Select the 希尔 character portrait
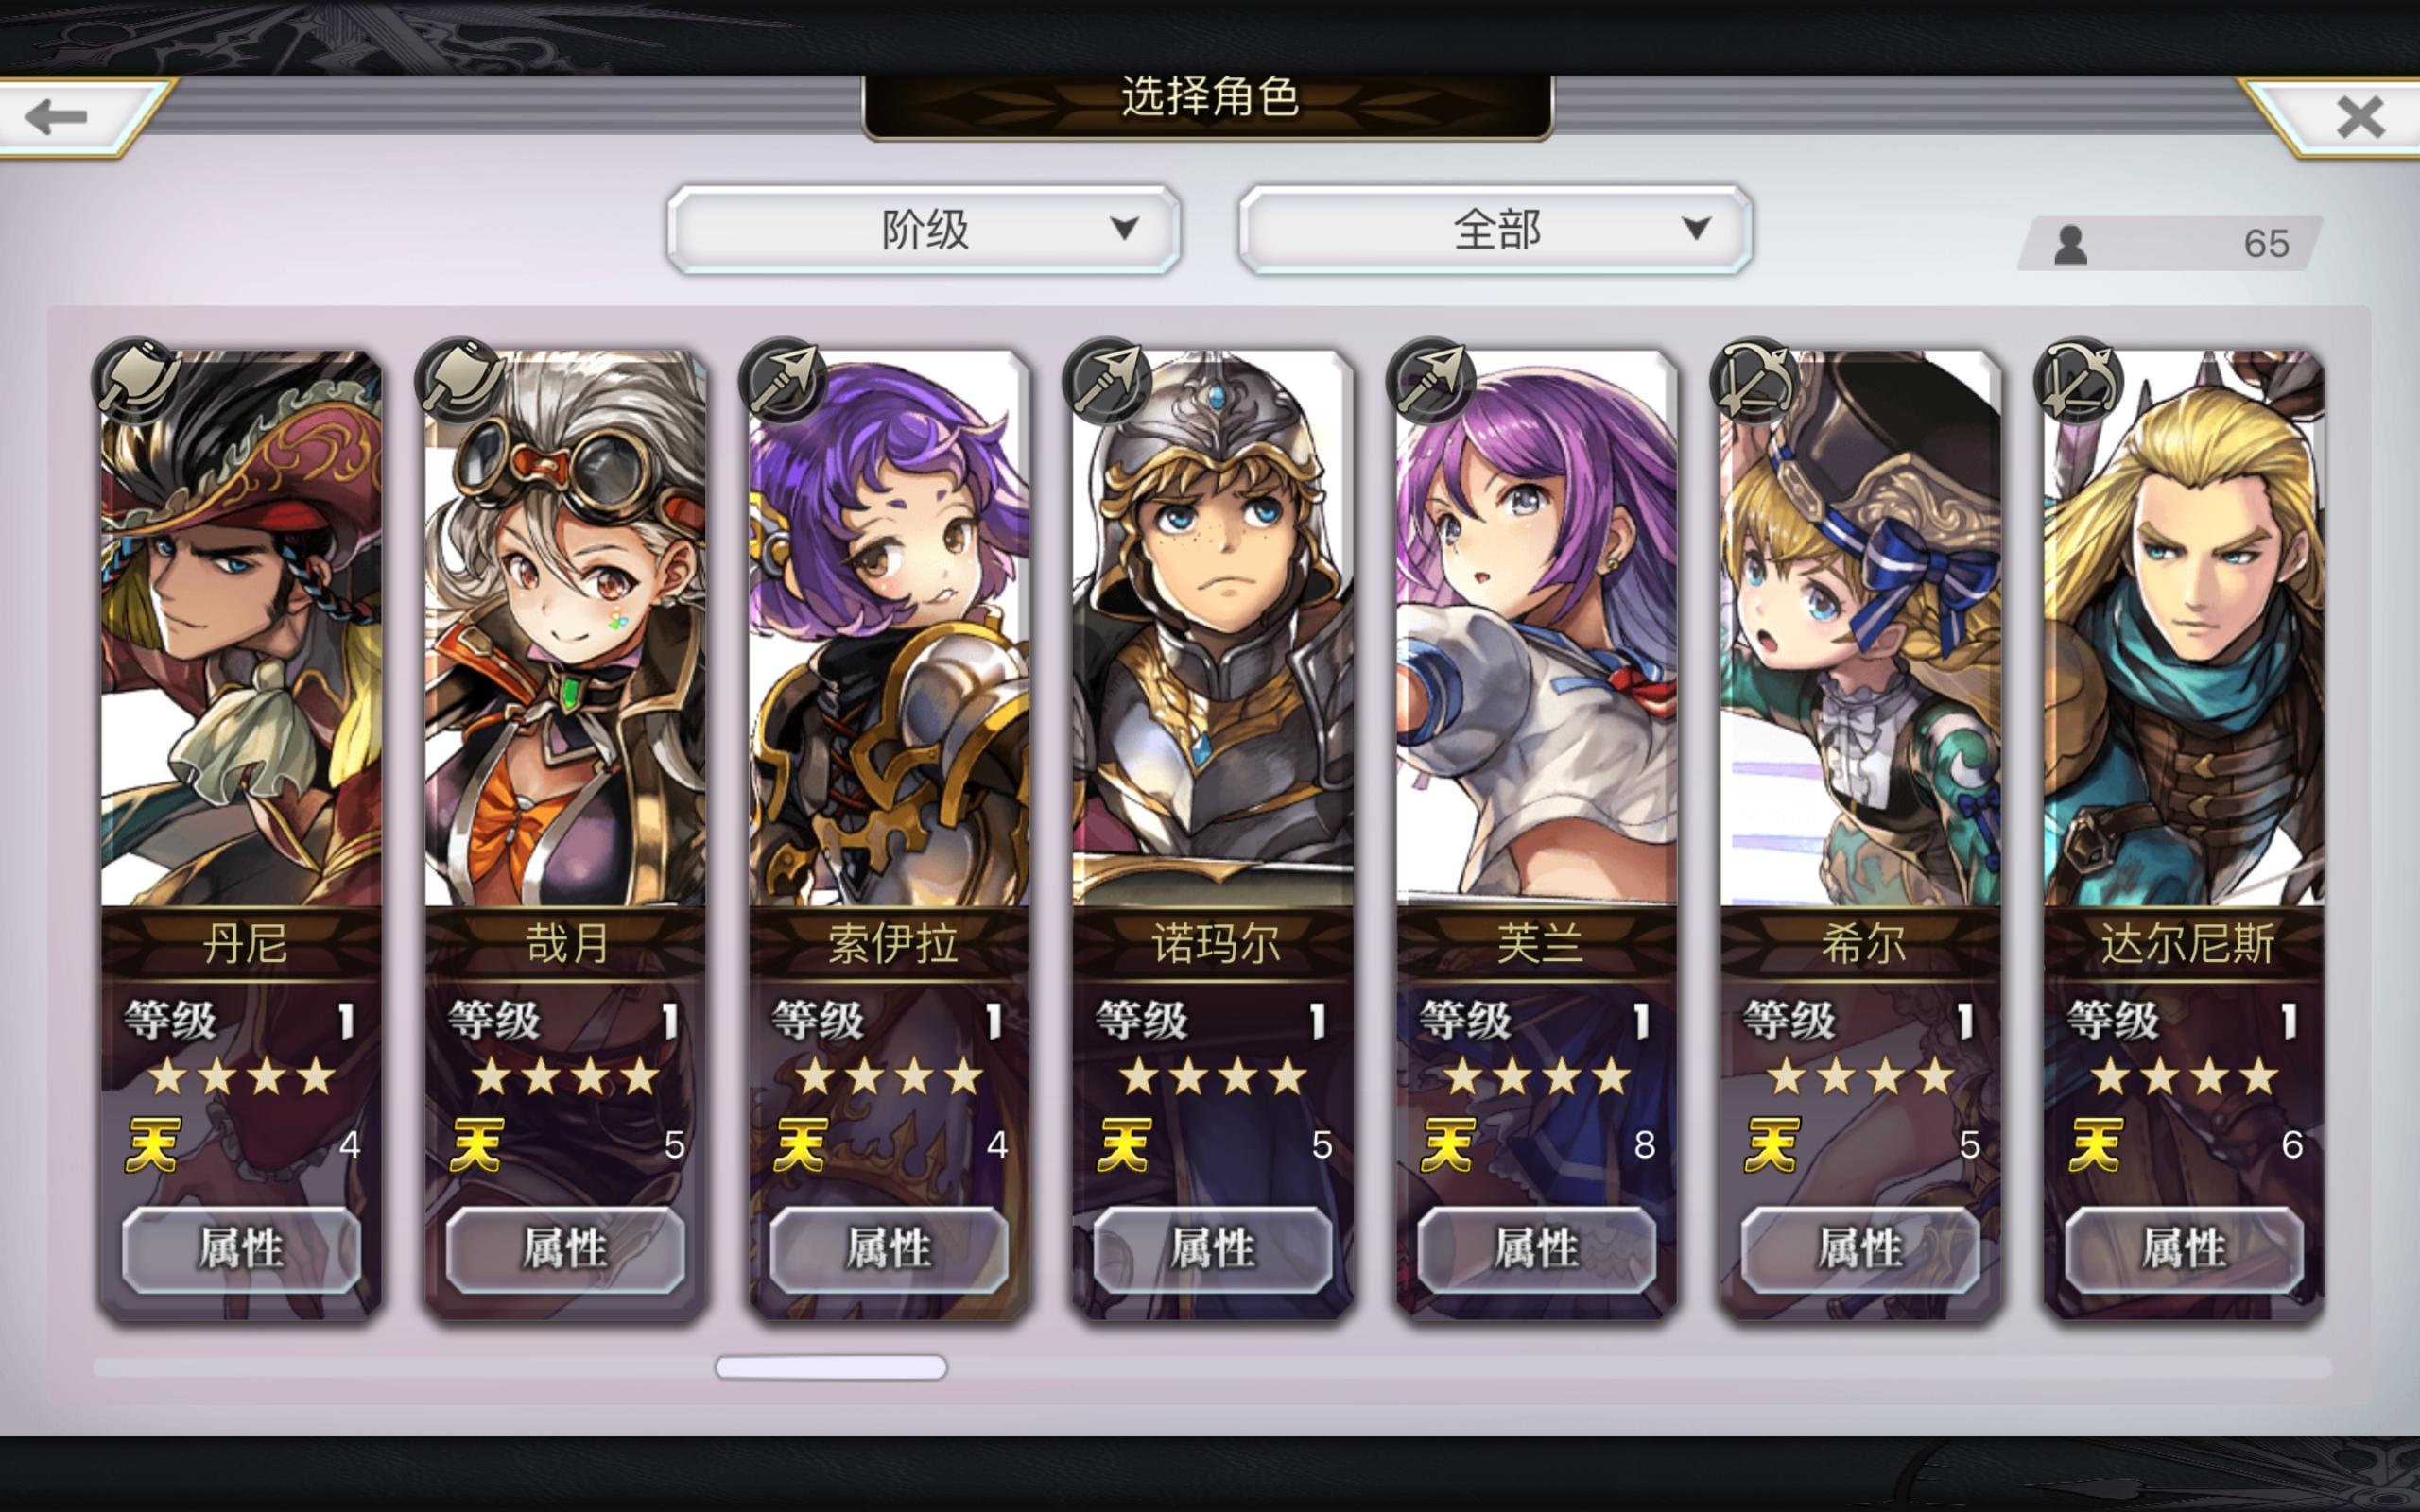The image size is (2420, 1512). click(1861, 628)
